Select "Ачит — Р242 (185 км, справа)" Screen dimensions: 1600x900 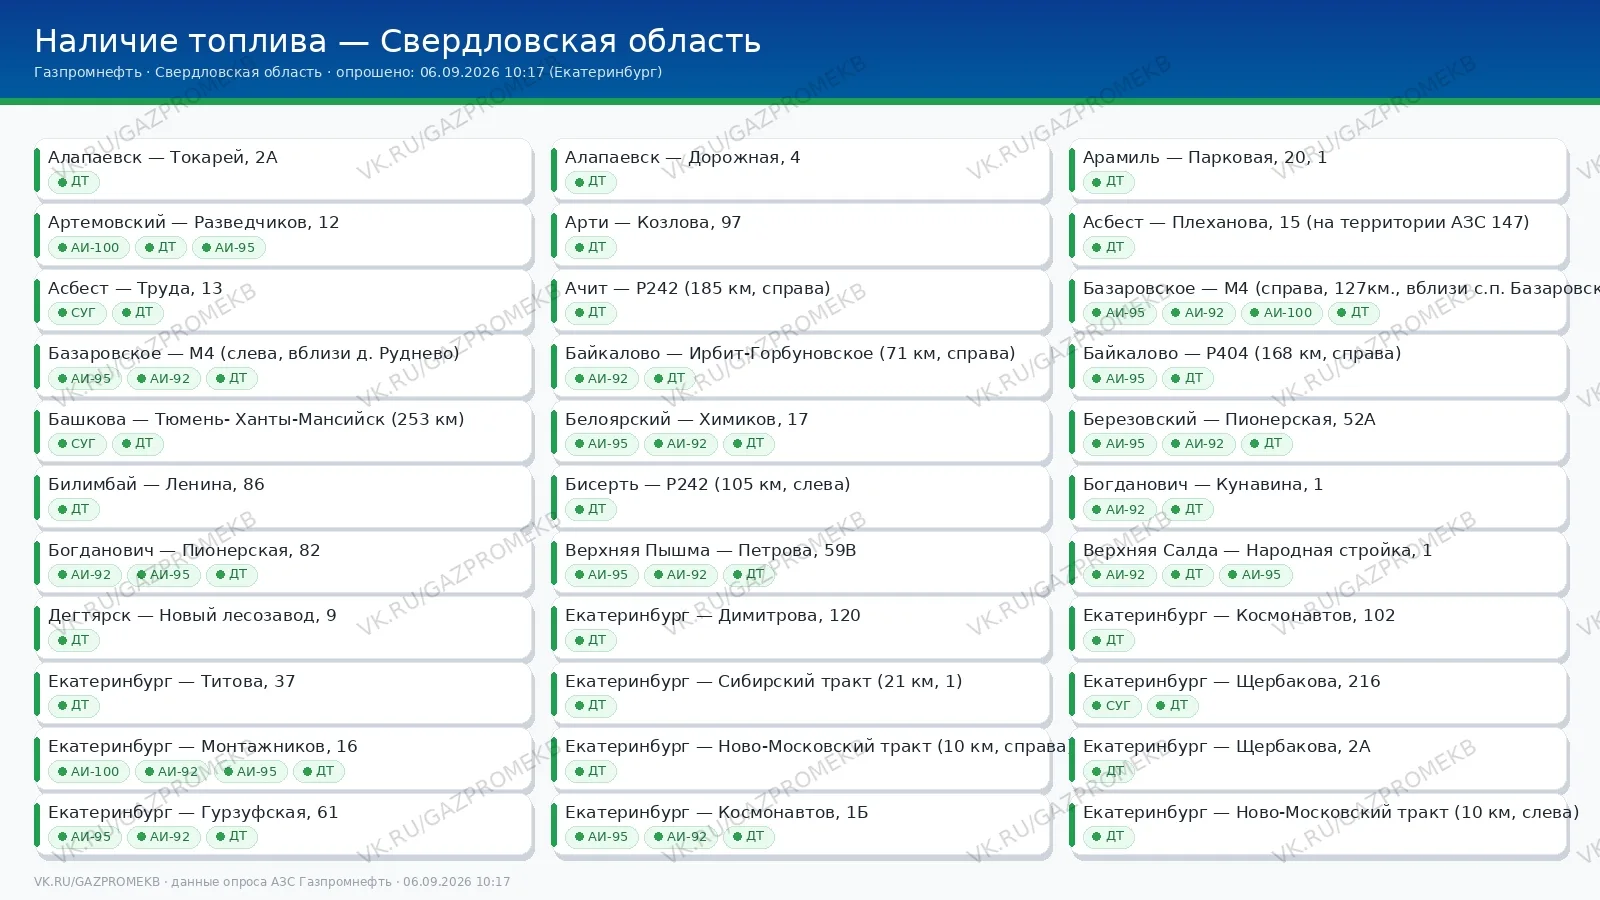tap(800, 301)
